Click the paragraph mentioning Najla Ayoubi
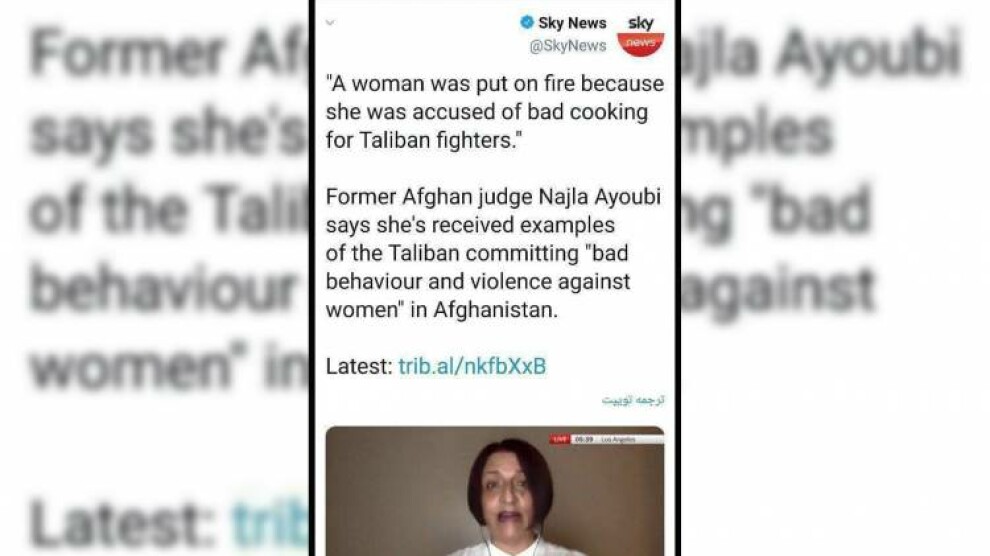Image resolution: width=990 pixels, height=556 pixels. [494, 253]
